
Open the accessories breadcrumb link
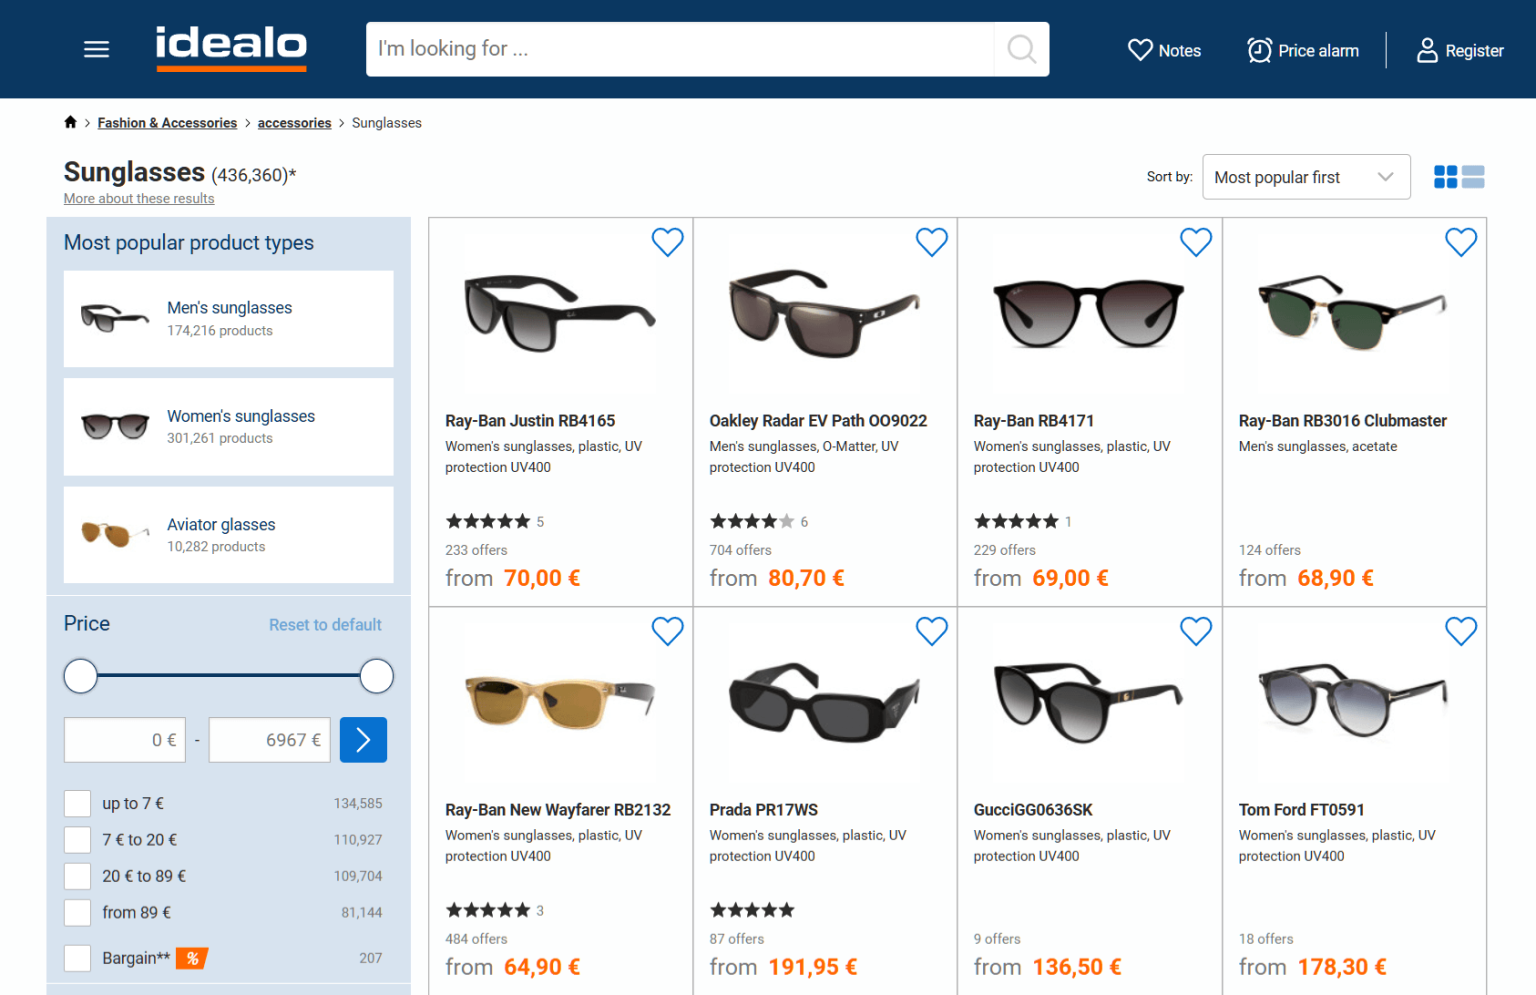coord(294,122)
